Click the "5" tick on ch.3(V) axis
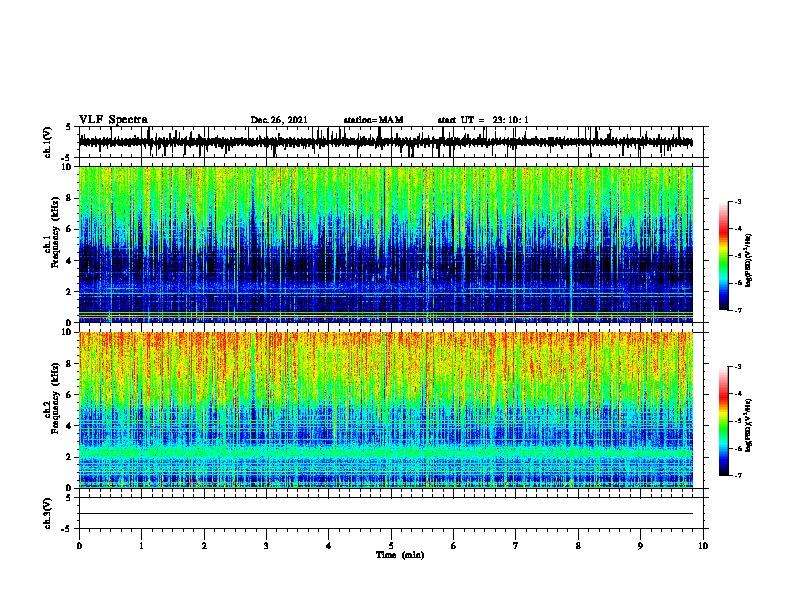The image size is (792, 612). point(69,498)
